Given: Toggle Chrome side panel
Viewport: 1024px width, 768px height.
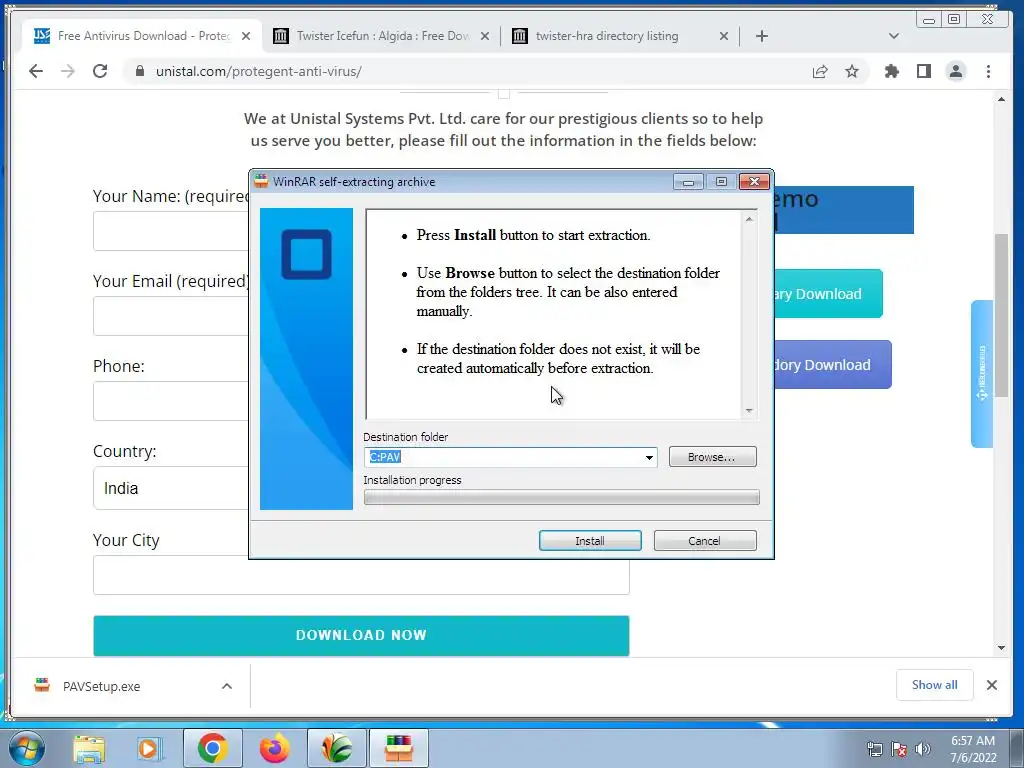Looking at the screenshot, I should [x=923, y=71].
